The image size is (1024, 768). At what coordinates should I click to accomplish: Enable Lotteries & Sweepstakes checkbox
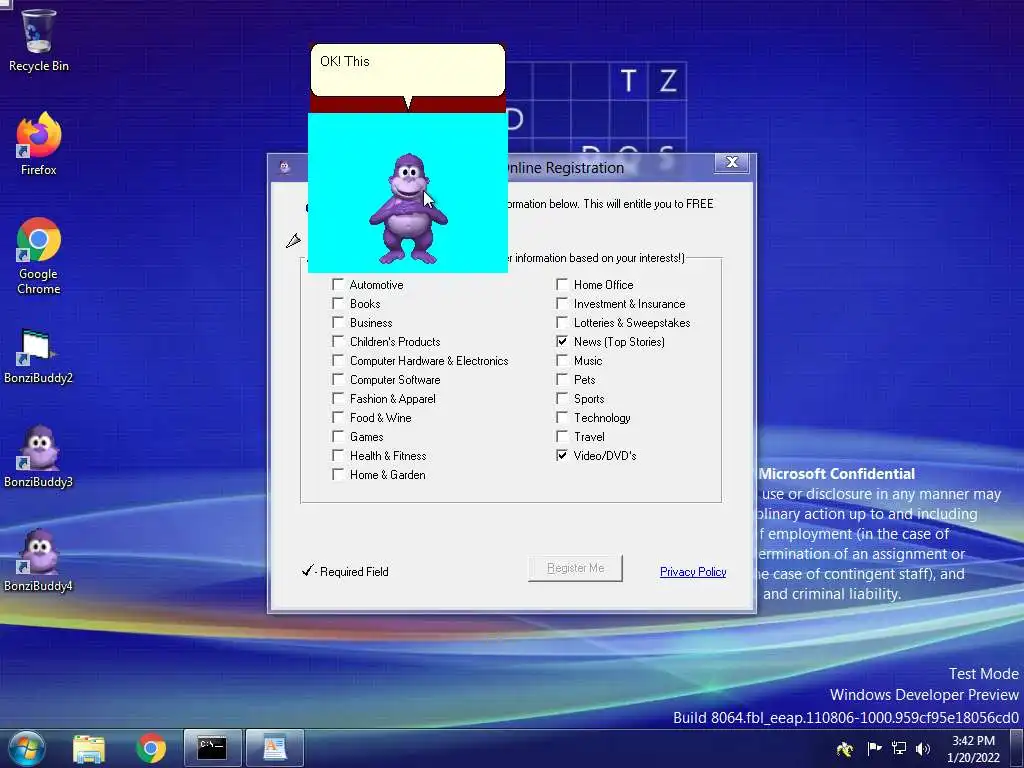562,322
